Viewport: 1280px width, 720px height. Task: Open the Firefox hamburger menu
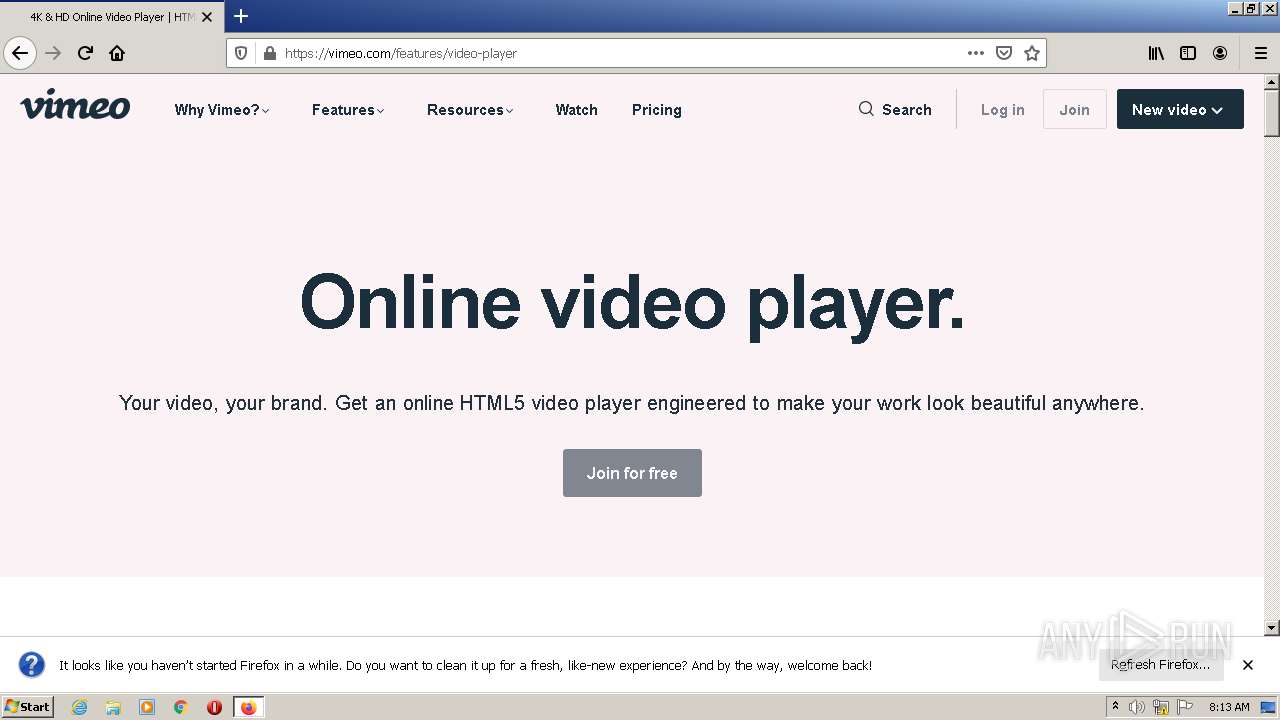[x=1261, y=53]
